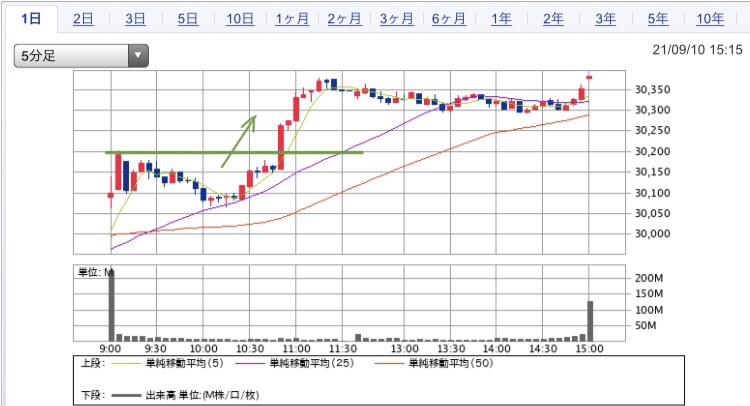
Task: Click the 単純移動平均(50) legend label
Action: [451, 363]
